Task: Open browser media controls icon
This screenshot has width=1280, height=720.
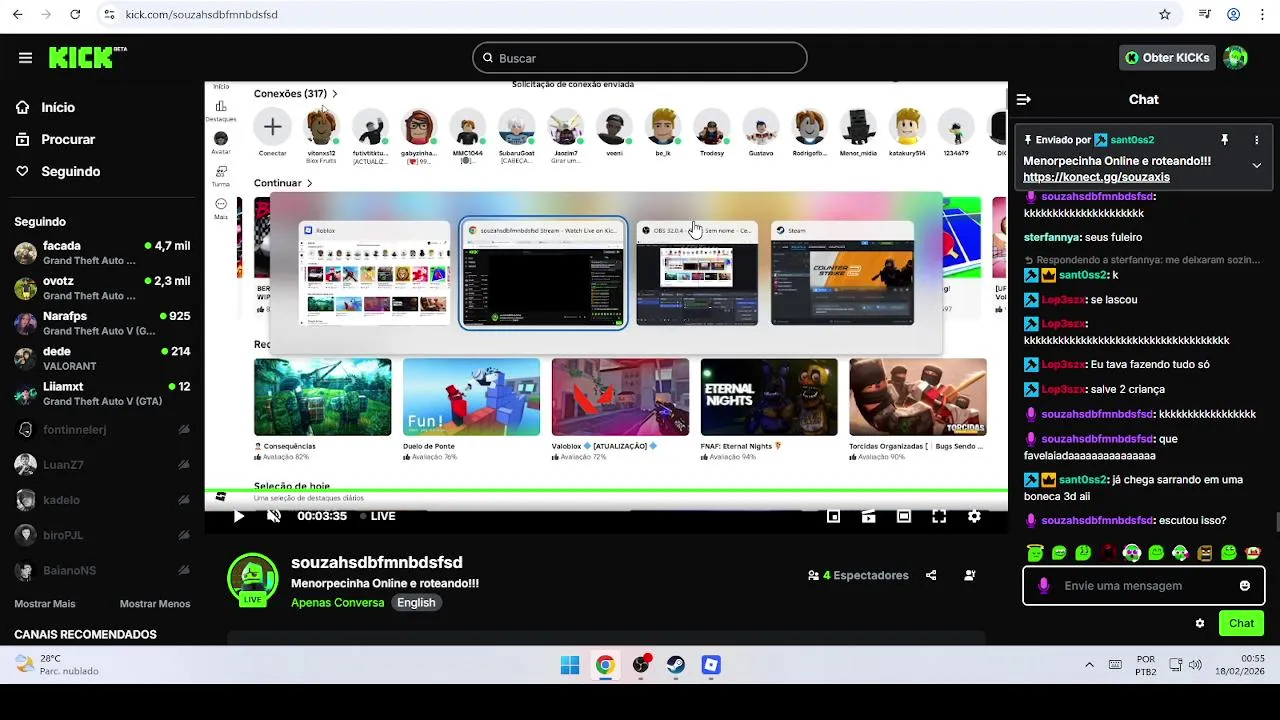Action: (x=1205, y=14)
